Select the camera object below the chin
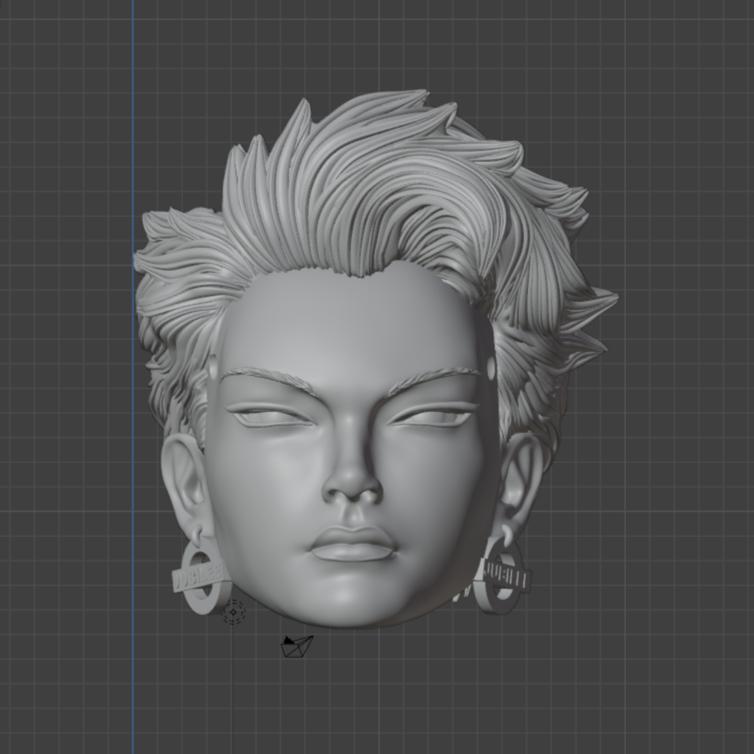This screenshot has width=754, height=754. coord(297,646)
